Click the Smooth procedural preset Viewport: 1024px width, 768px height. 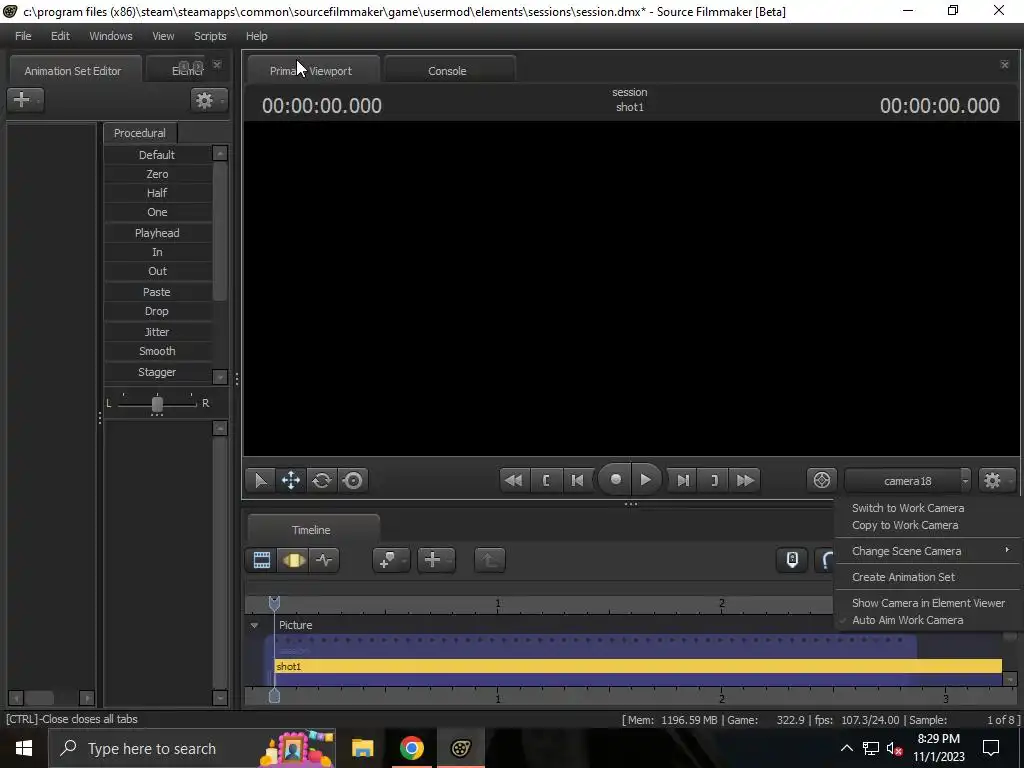(157, 351)
